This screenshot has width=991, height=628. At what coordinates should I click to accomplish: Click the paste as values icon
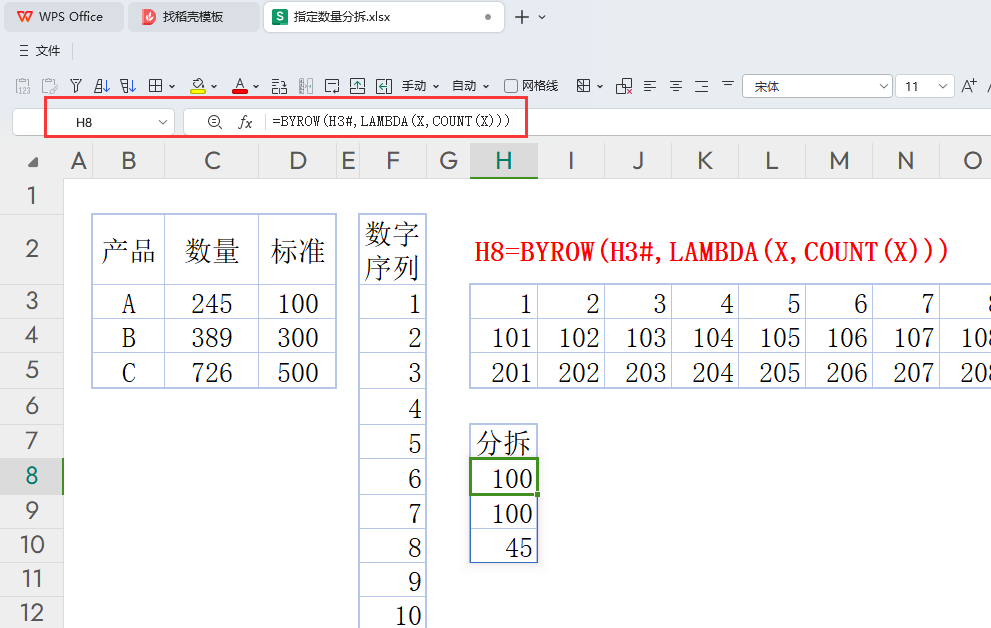click(x=23, y=86)
